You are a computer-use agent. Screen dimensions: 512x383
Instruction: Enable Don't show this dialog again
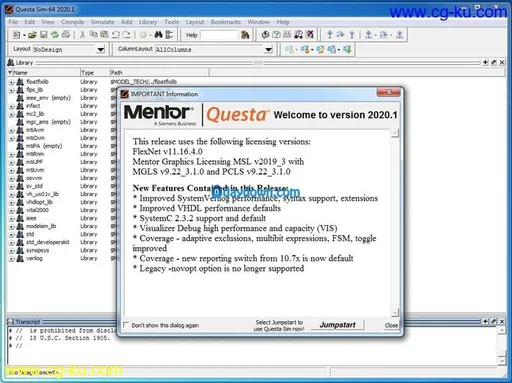[126, 325]
